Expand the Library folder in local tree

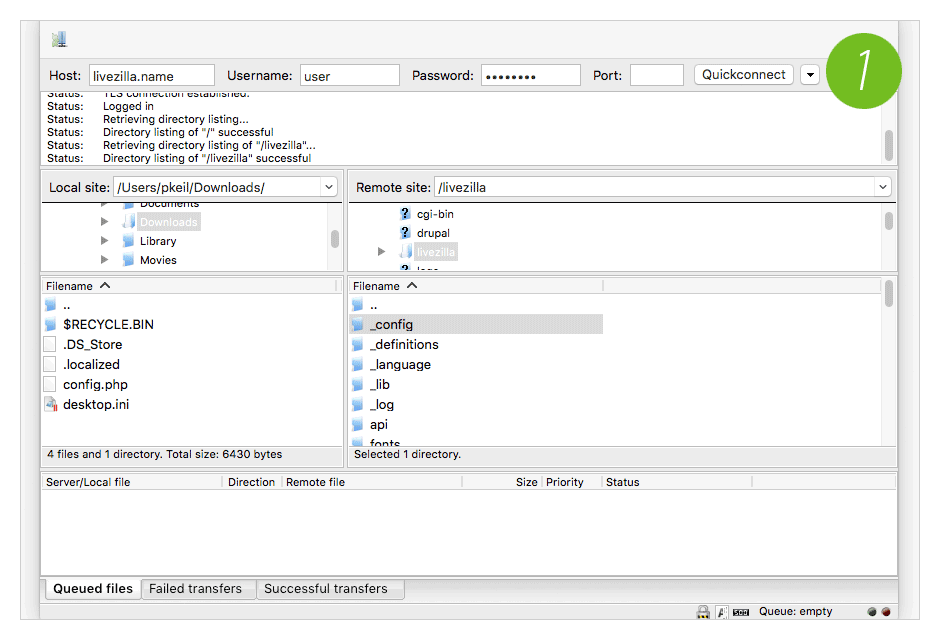point(104,241)
